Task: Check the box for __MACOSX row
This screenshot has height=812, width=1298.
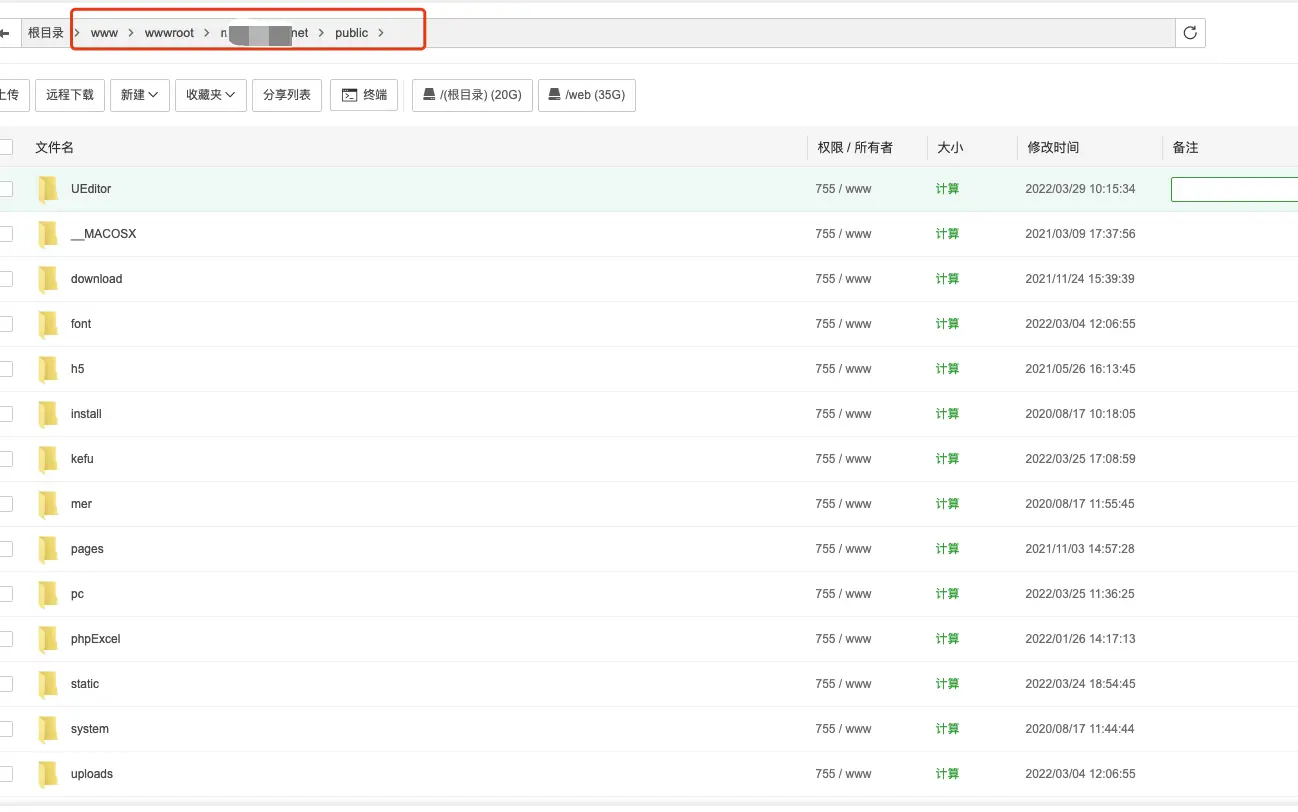Action: (x=6, y=234)
